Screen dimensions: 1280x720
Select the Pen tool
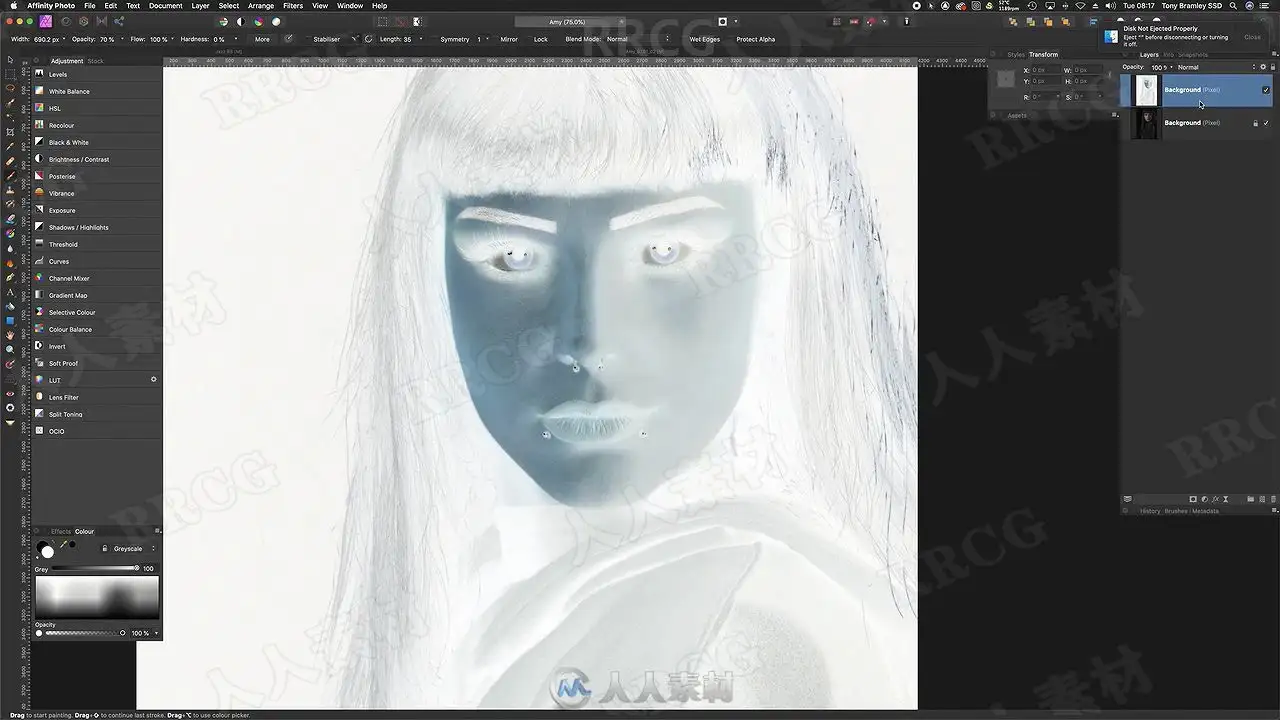10,277
